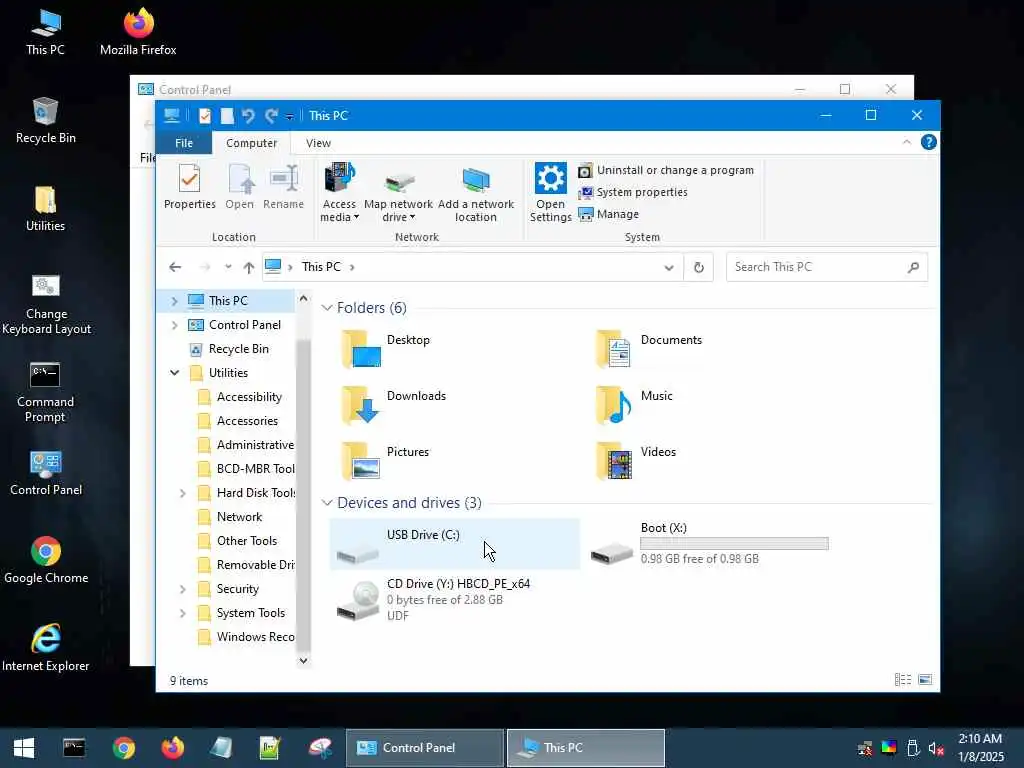Expand Security tree node
Screen dimensions: 1024x768
(183, 589)
